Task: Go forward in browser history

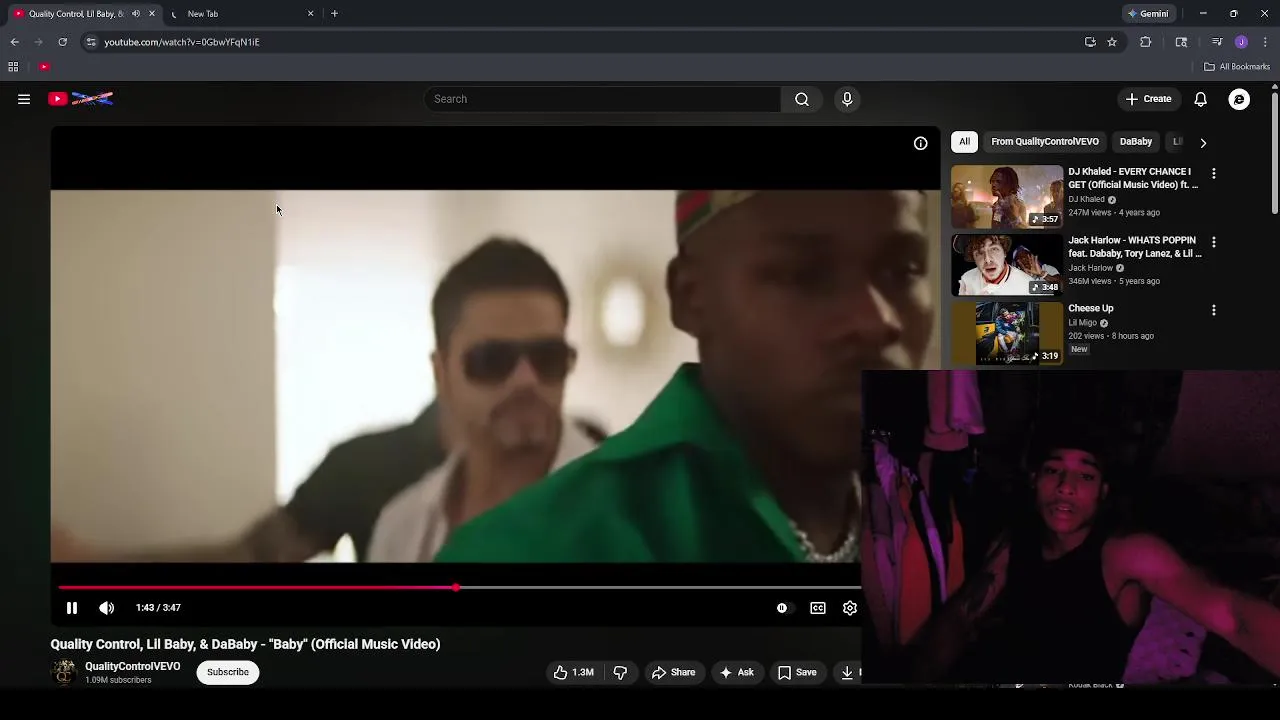Action: [x=38, y=42]
